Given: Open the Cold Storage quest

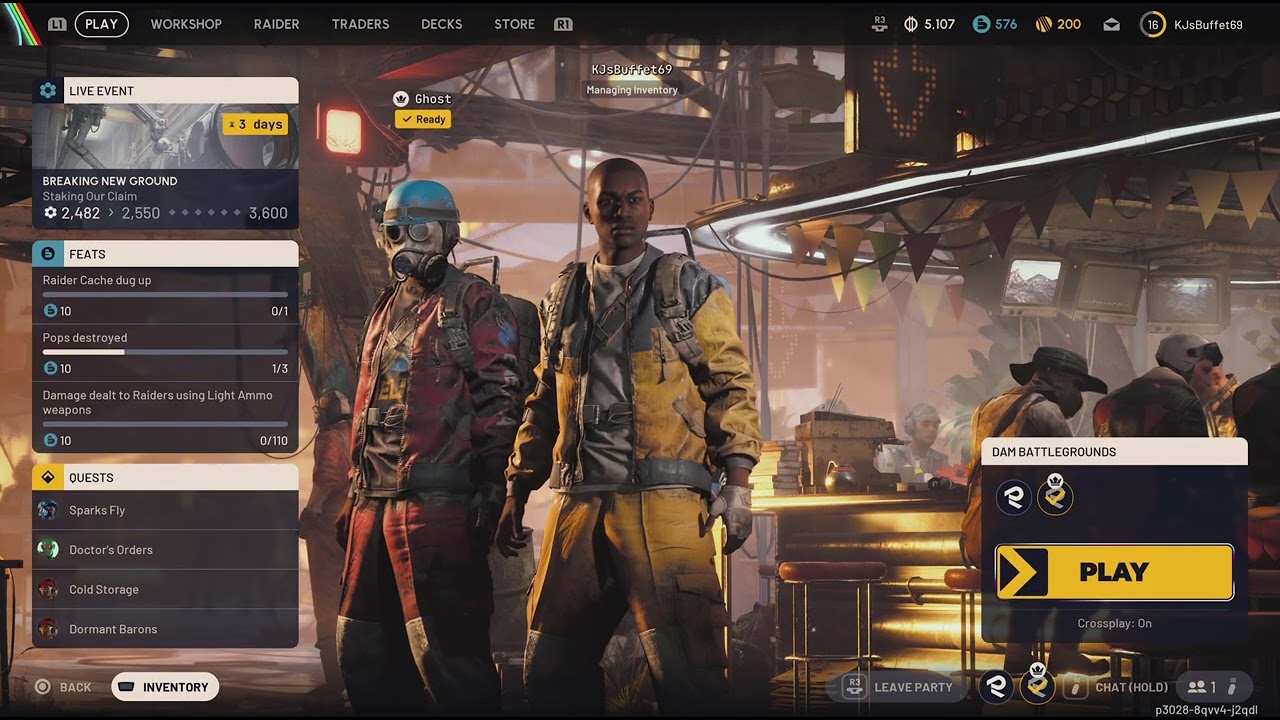Looking at the screenshot, I should (165, 589).
